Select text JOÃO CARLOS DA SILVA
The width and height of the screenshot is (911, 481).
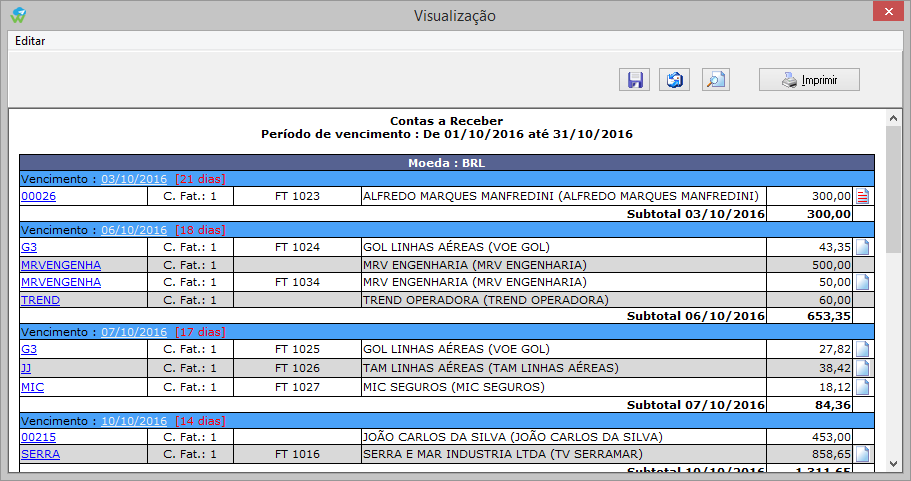coord(435,437)
